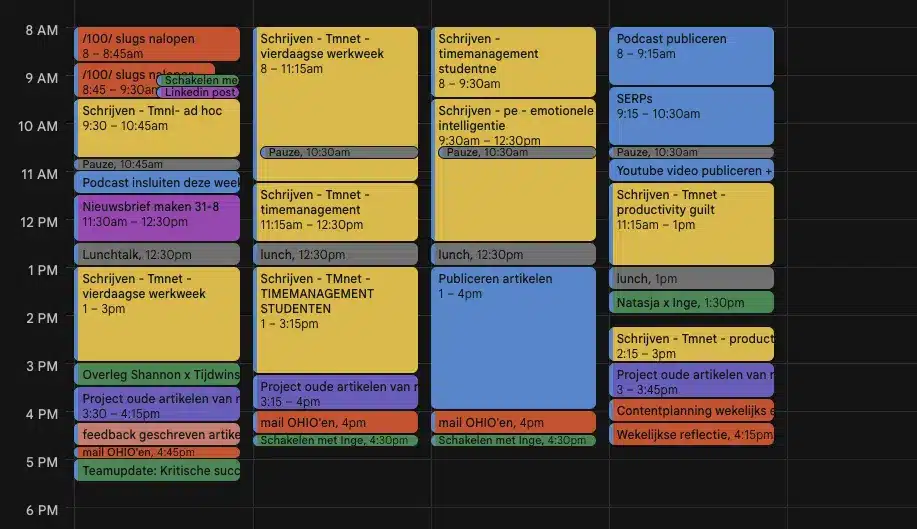The height and width of the screenshot is (529, 917).
Task: Click the 'Wekelijkse reflectie, 4:15pm' event
Action: point(691,435)
